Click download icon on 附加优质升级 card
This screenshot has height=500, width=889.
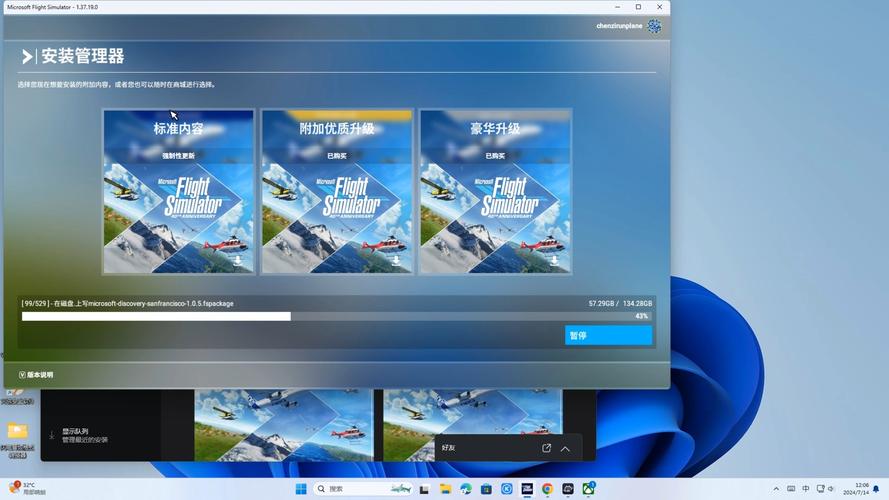pyautogui.click(x=396, y=260)
